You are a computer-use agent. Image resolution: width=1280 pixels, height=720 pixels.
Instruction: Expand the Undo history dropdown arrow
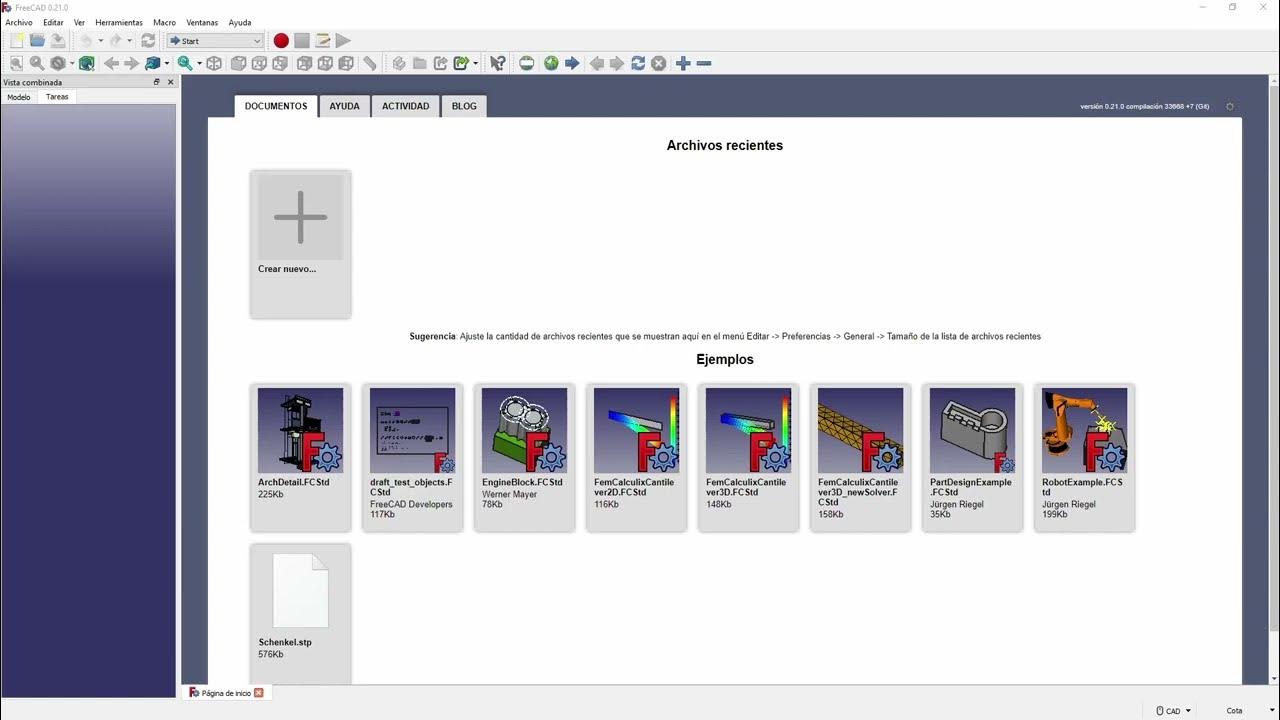tap(101, 41)
